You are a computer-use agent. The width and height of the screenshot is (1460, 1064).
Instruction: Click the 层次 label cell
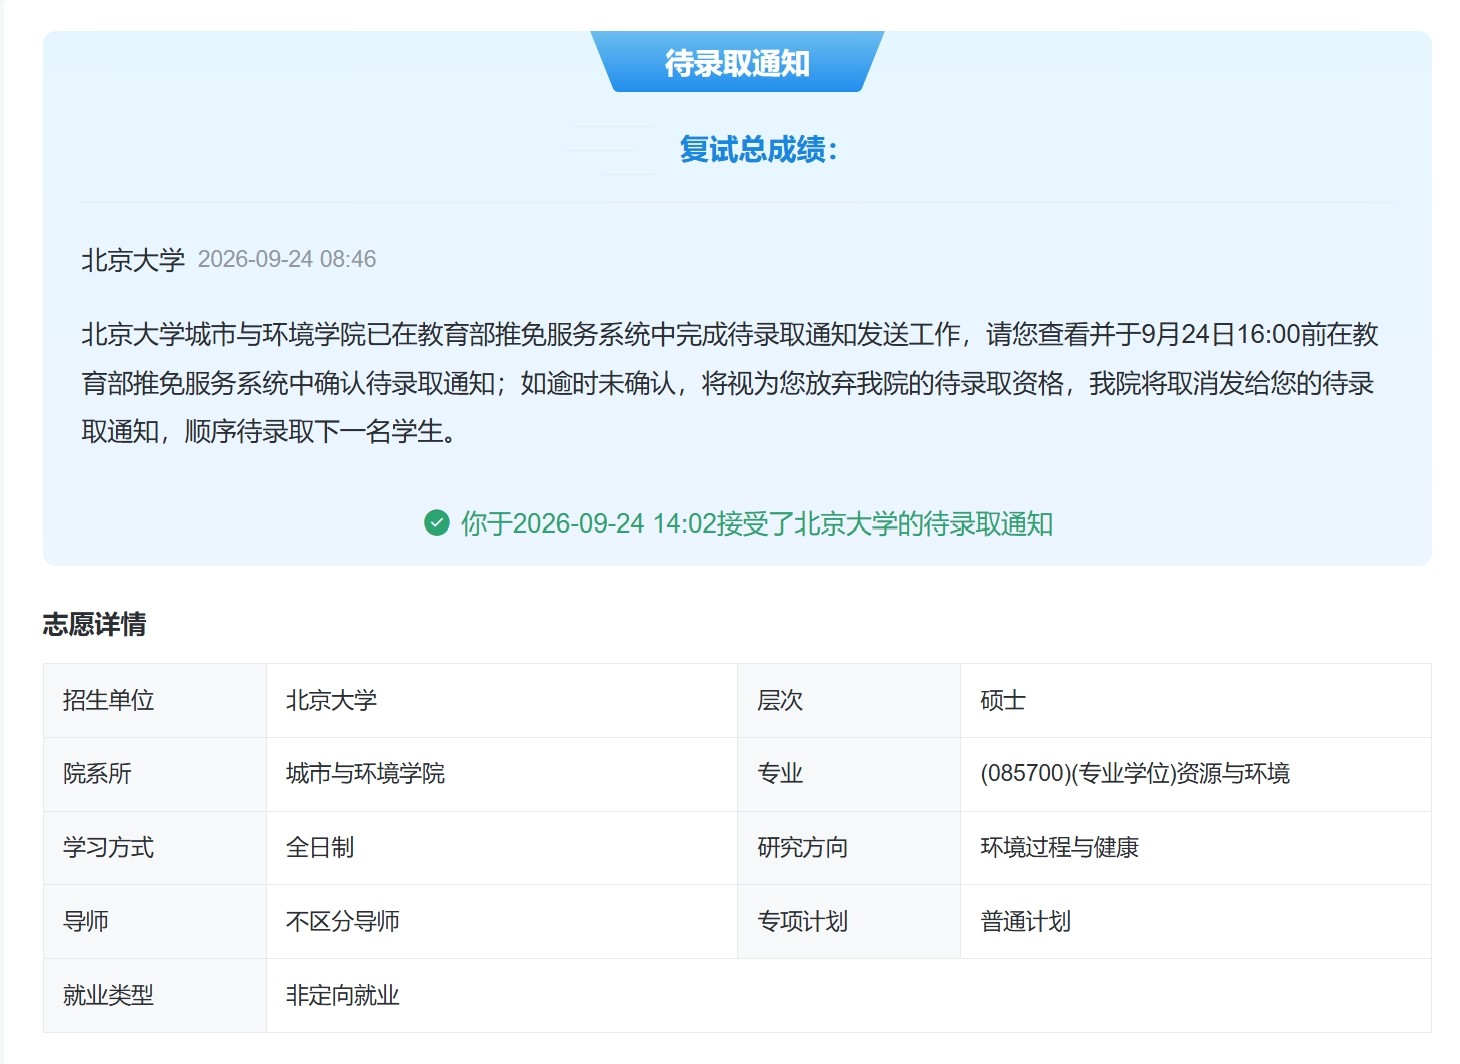click(x=849, y=701)
